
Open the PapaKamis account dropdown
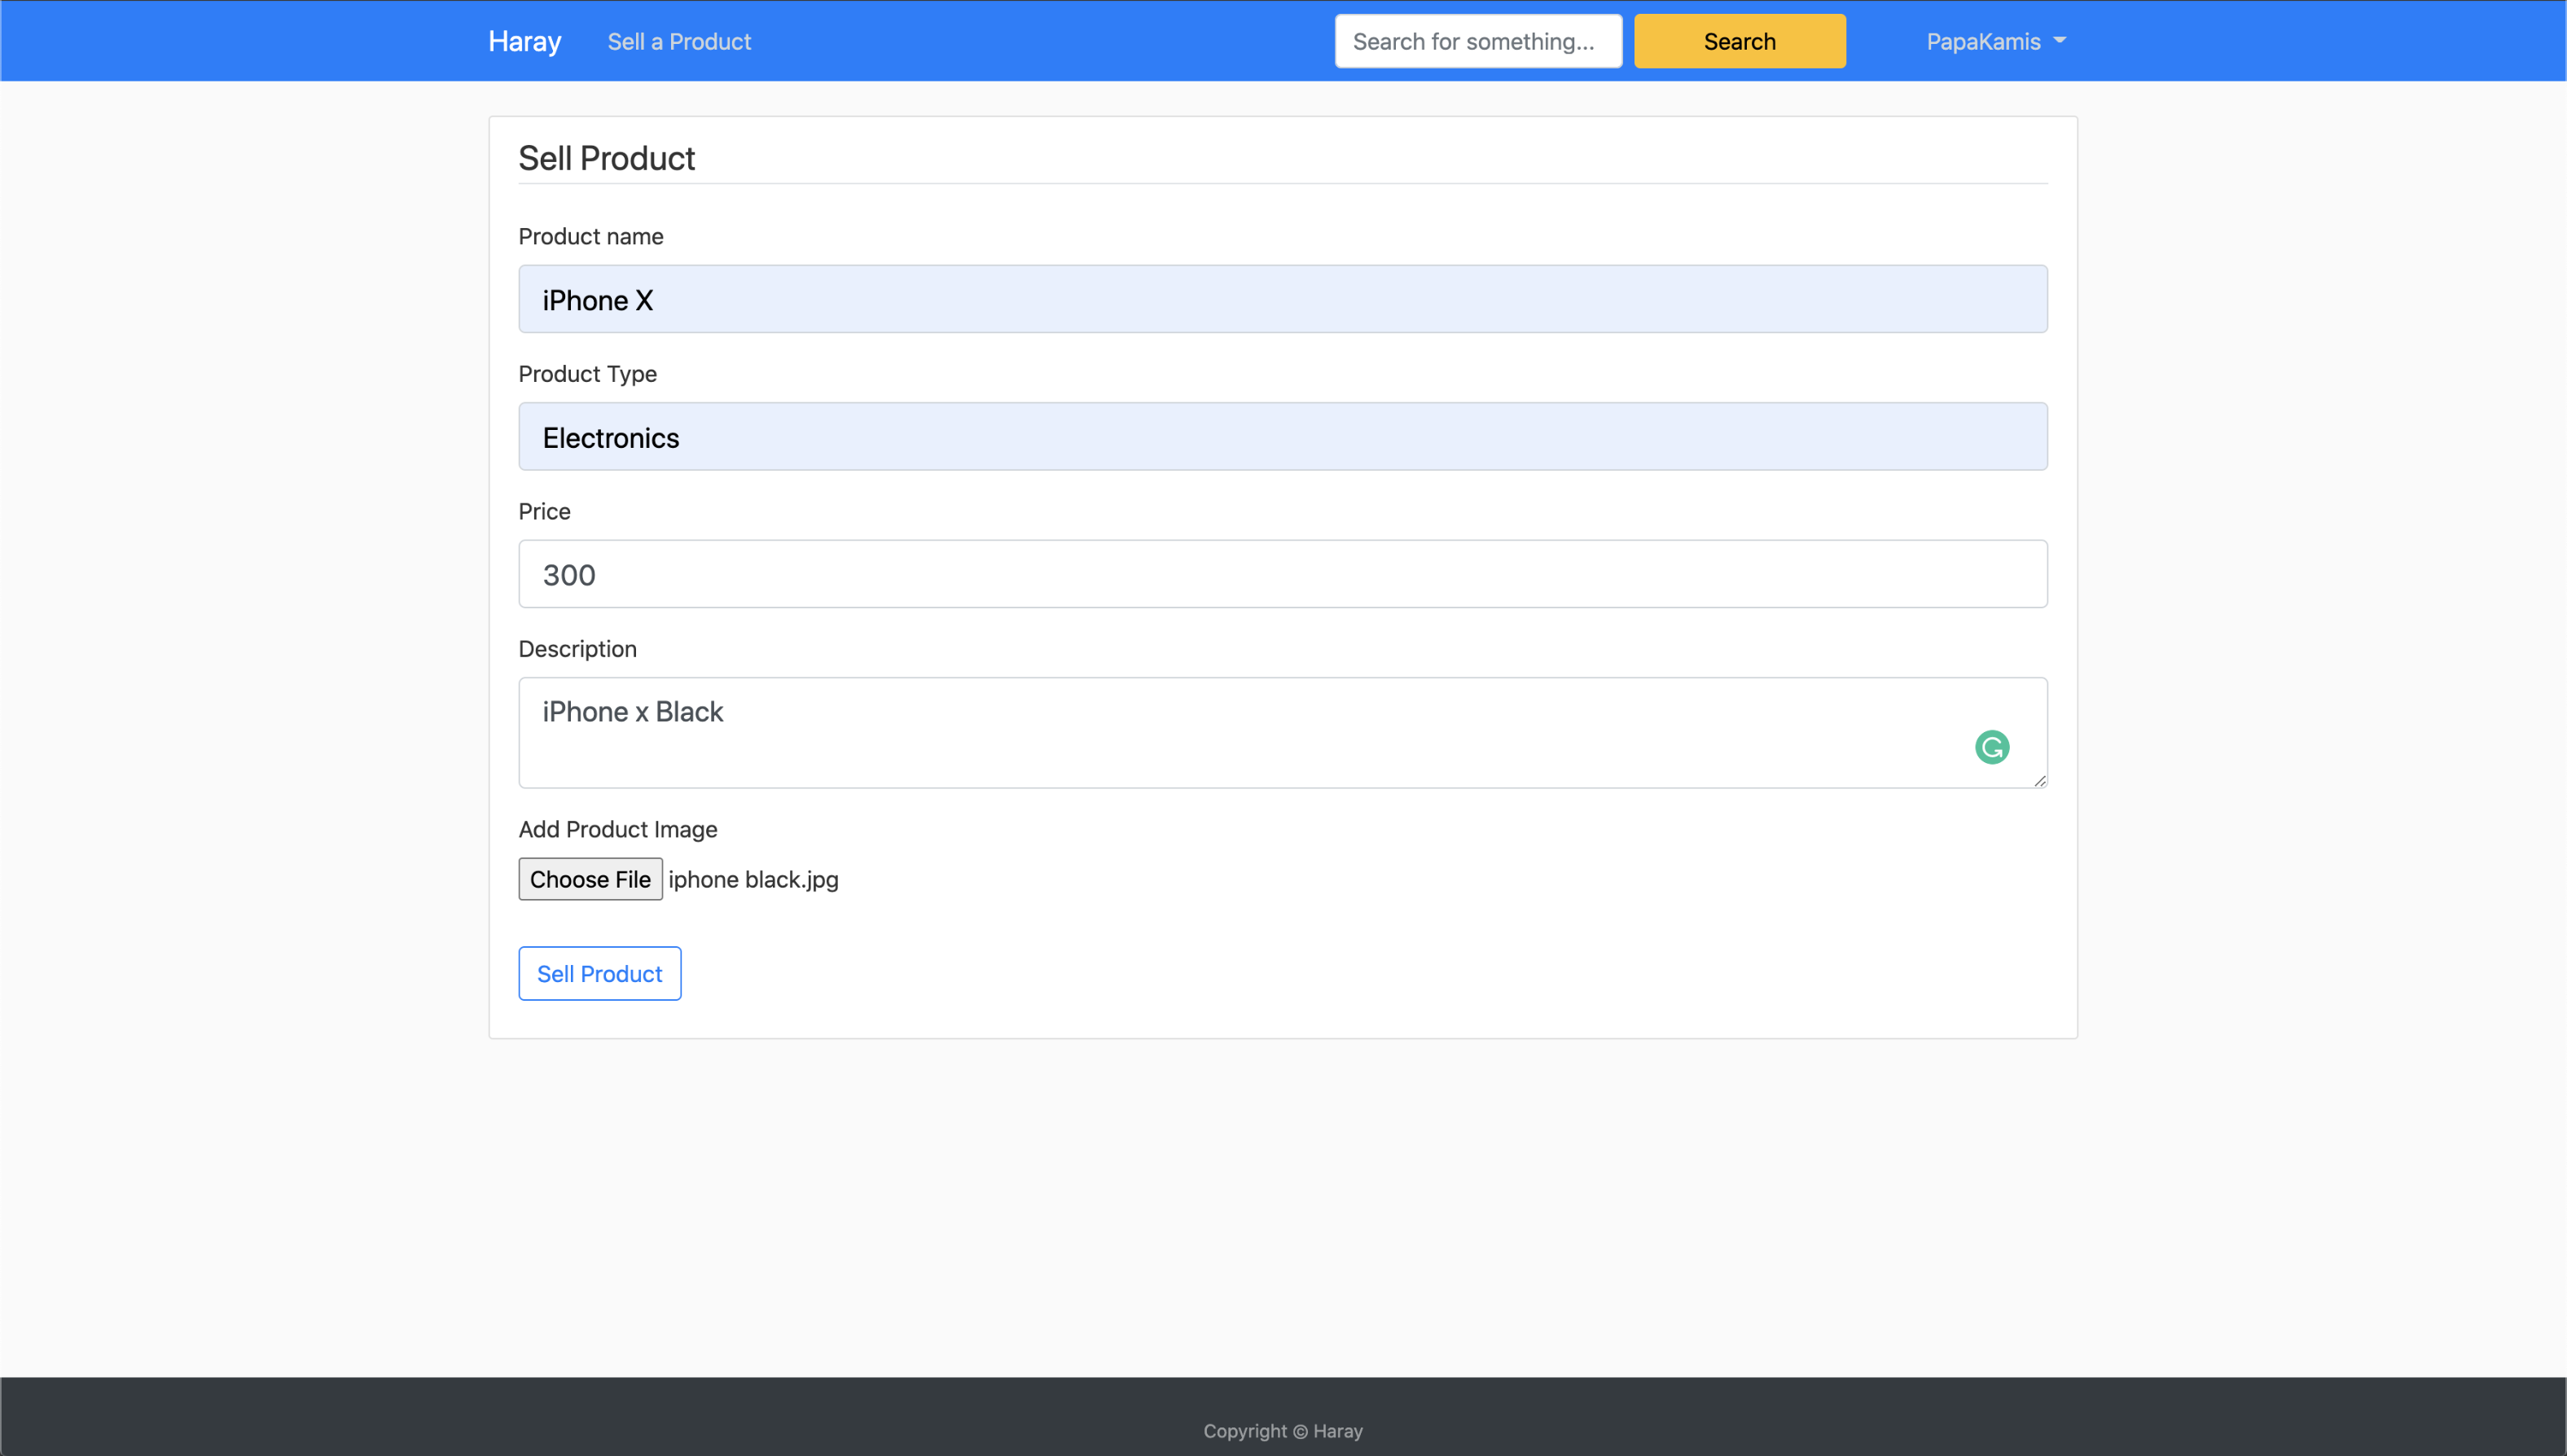point(1983,41)
